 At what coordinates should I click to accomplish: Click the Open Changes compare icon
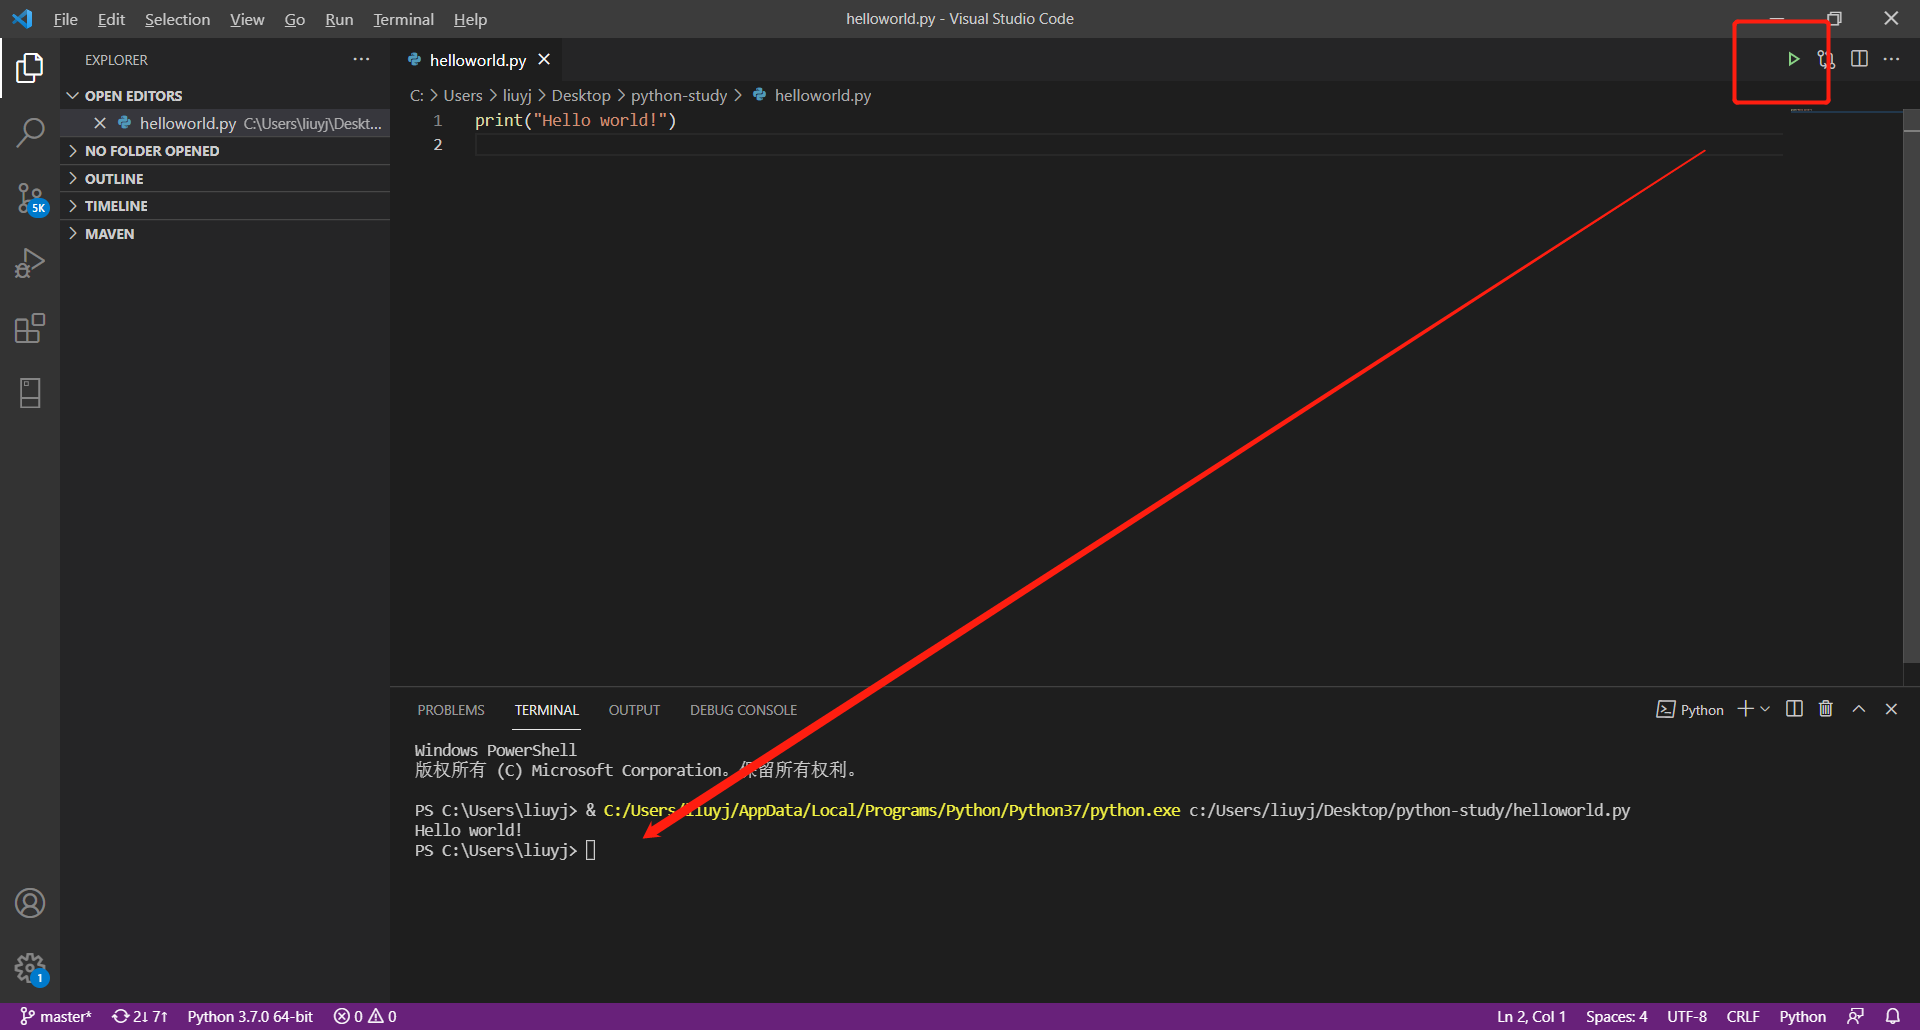point(1826,59)
